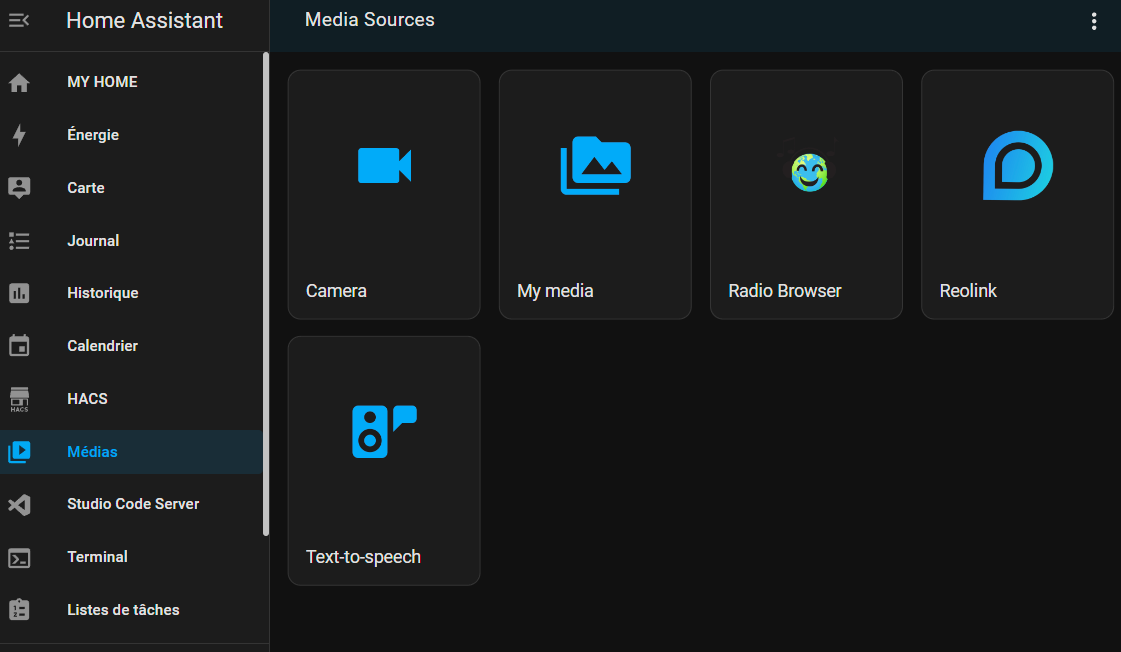Click the Carte map icon
The width and height of the screenshot is (1121, 652).
[19, 188]
